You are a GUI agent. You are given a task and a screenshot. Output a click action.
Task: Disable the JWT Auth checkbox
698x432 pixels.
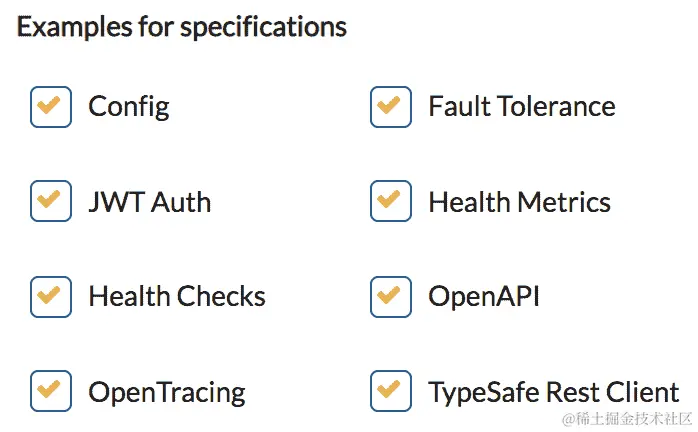click(x=51, y=201)
